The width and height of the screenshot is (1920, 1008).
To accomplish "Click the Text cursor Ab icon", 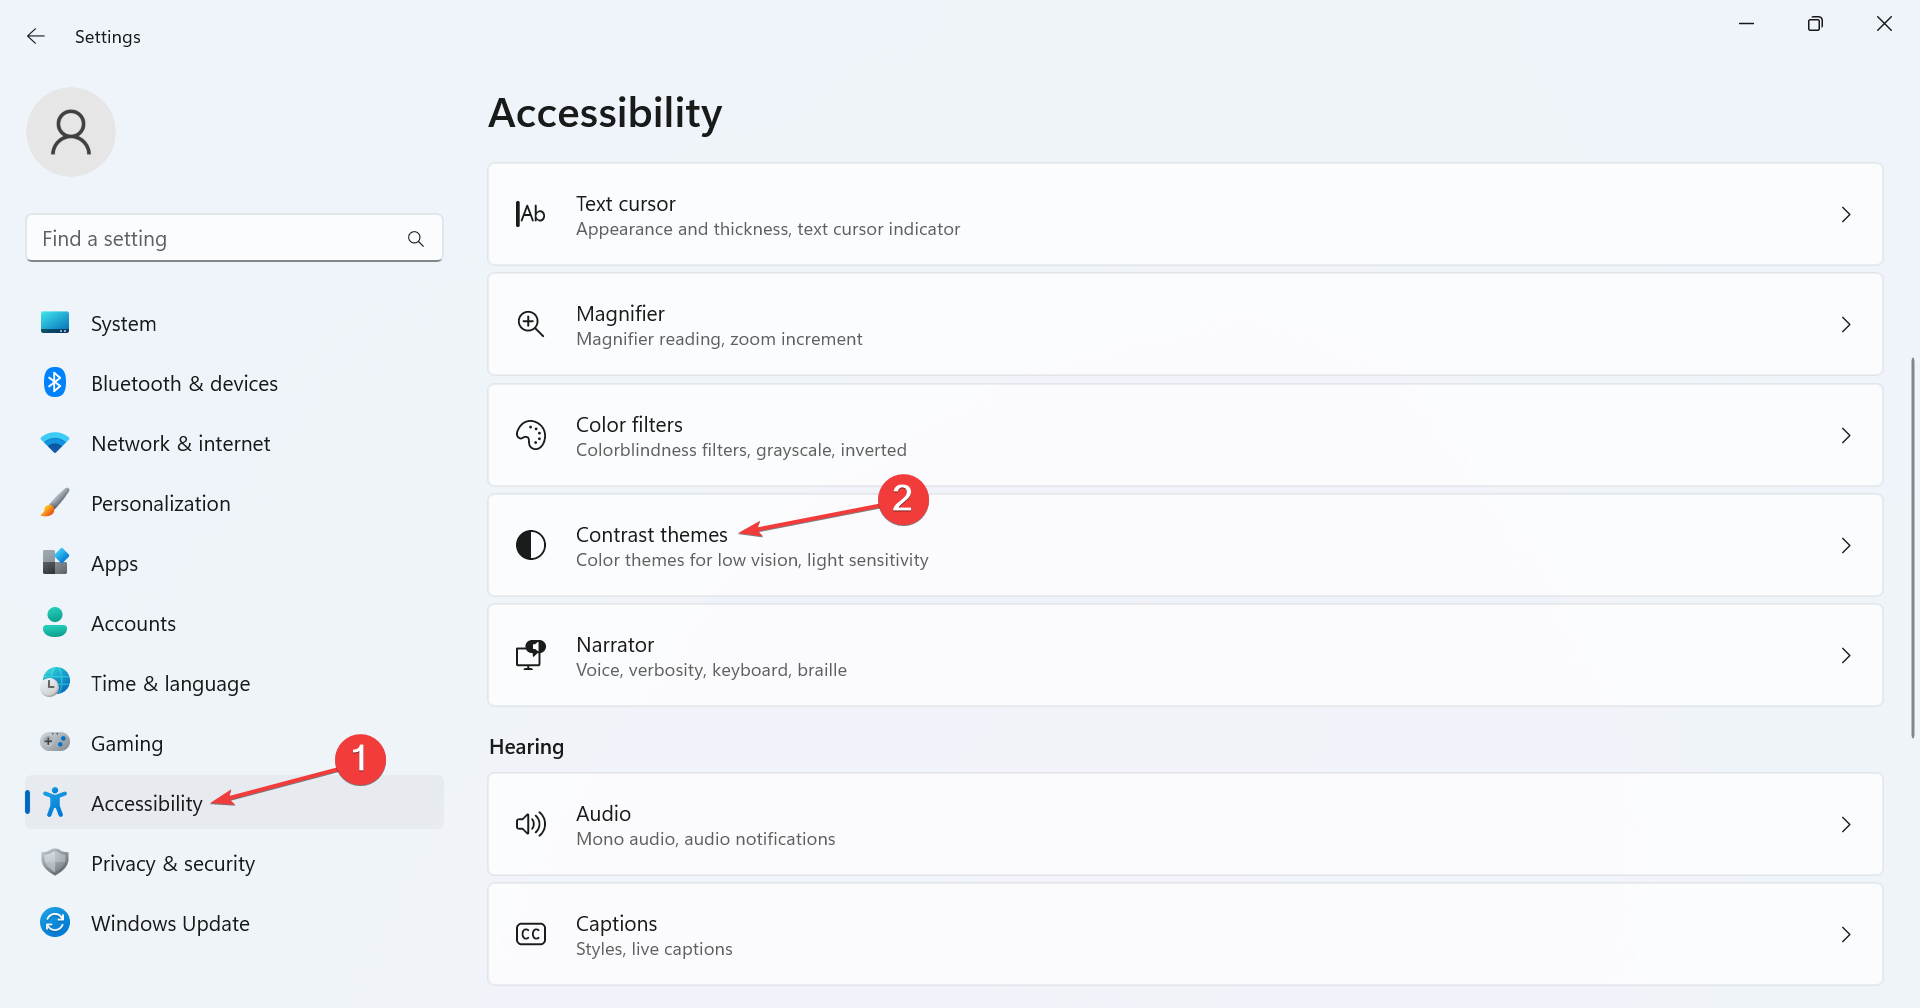I will coord(530,214).
